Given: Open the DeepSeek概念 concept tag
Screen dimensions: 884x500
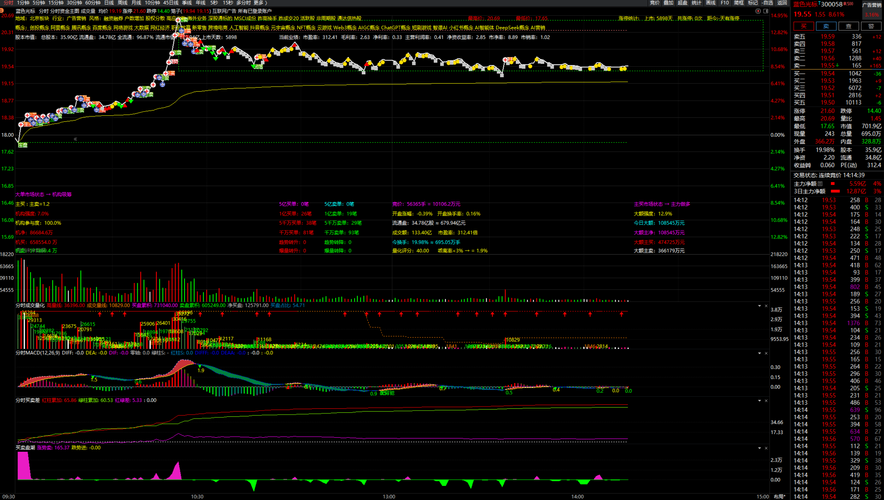Looking at the screenshot, I should coord(512,27).
